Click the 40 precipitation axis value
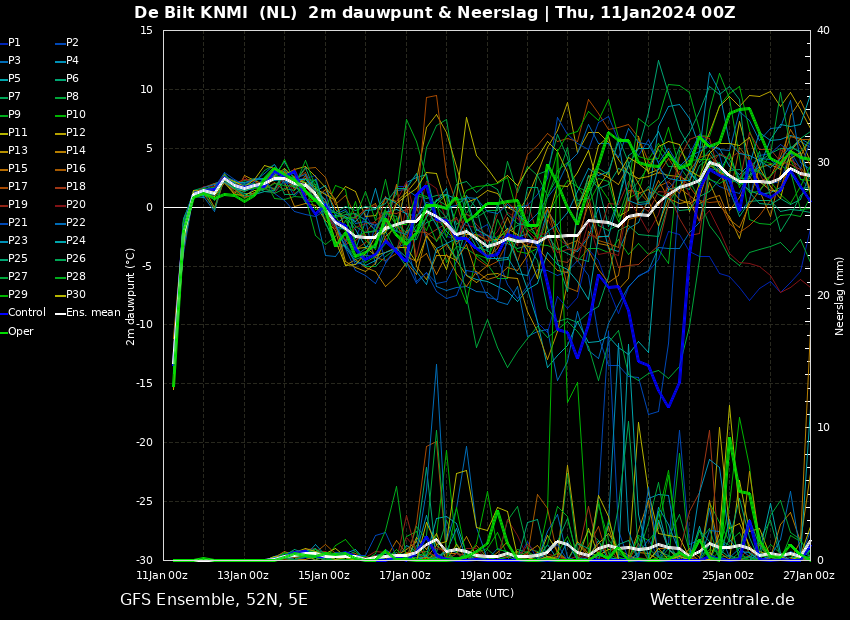 (x=823, y=30)
